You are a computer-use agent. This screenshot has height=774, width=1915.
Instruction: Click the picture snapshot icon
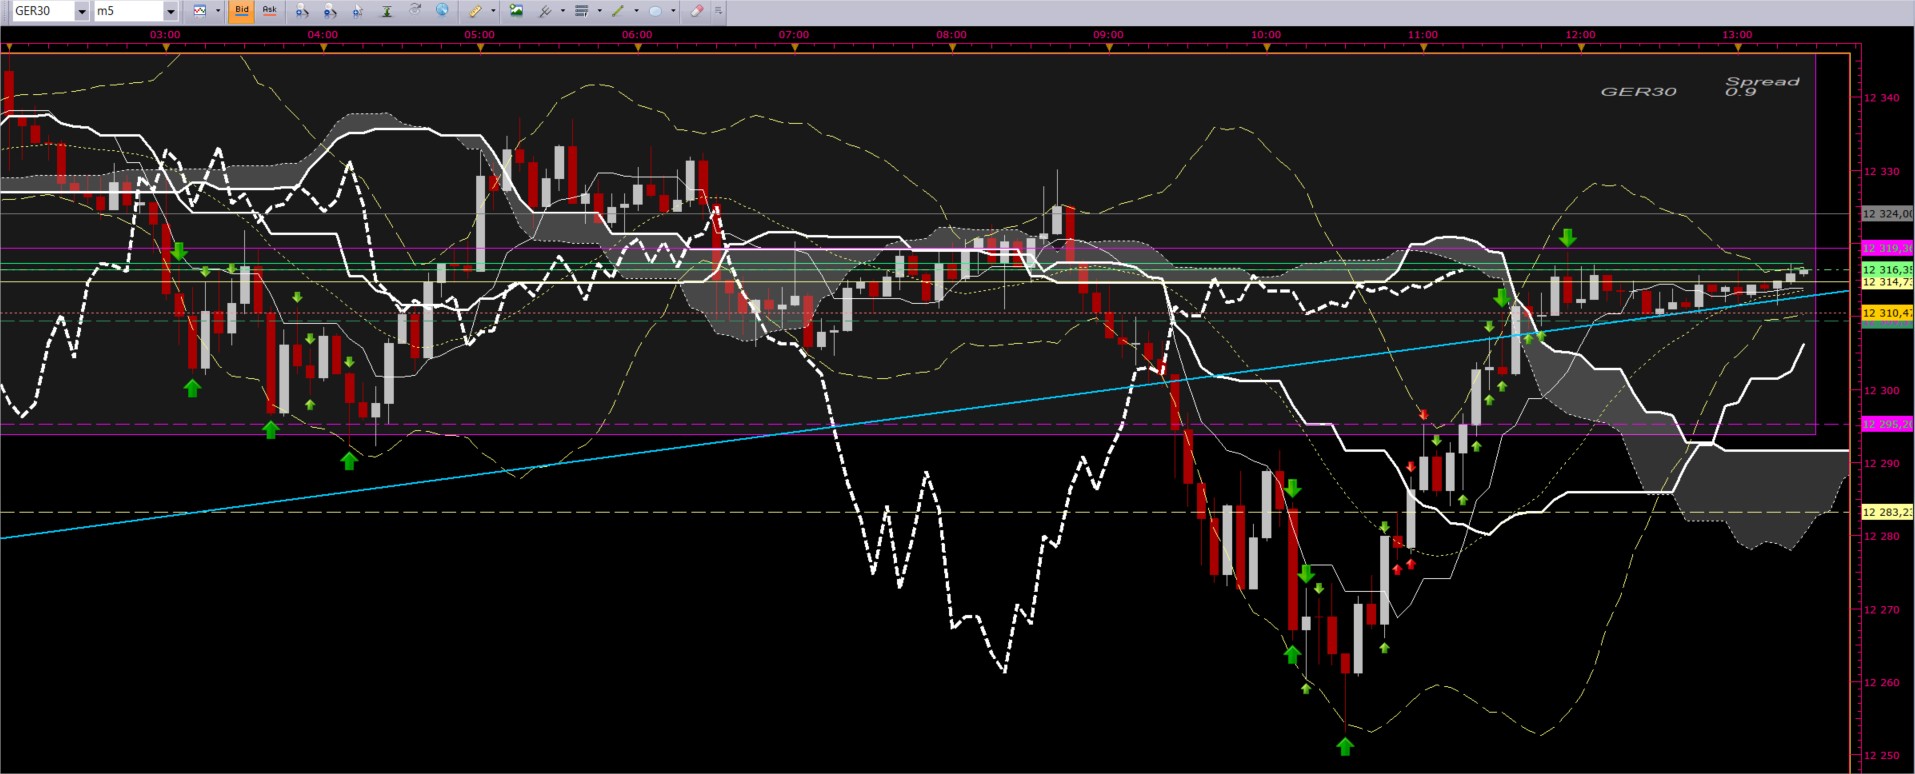516,11
